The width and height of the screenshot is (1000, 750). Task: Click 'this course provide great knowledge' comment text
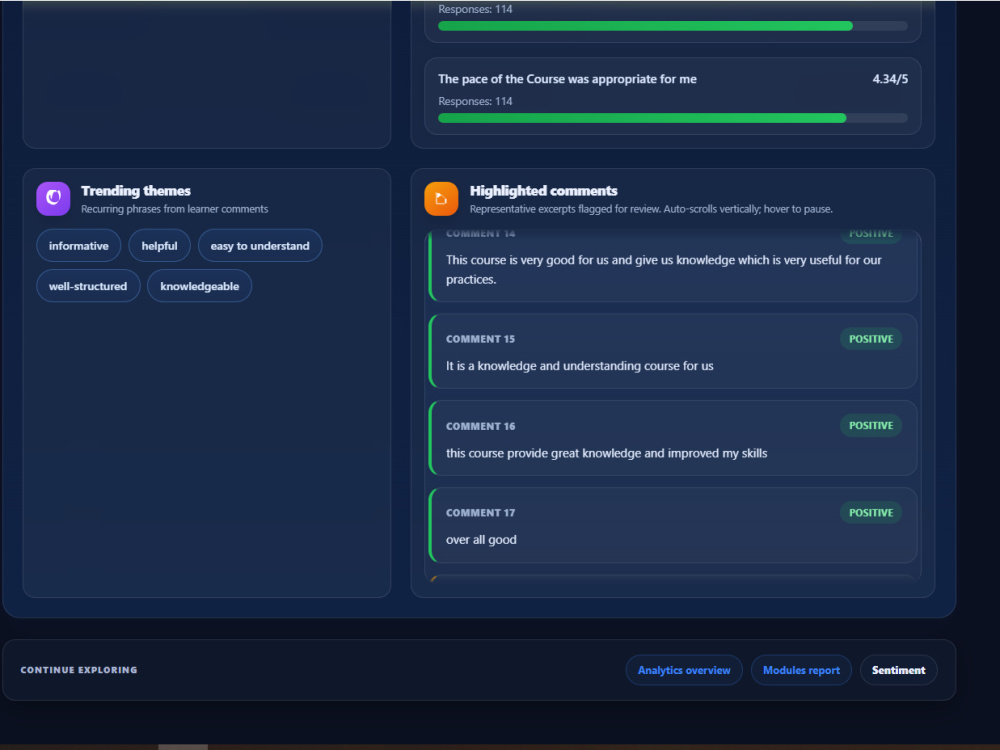[607, 453]
